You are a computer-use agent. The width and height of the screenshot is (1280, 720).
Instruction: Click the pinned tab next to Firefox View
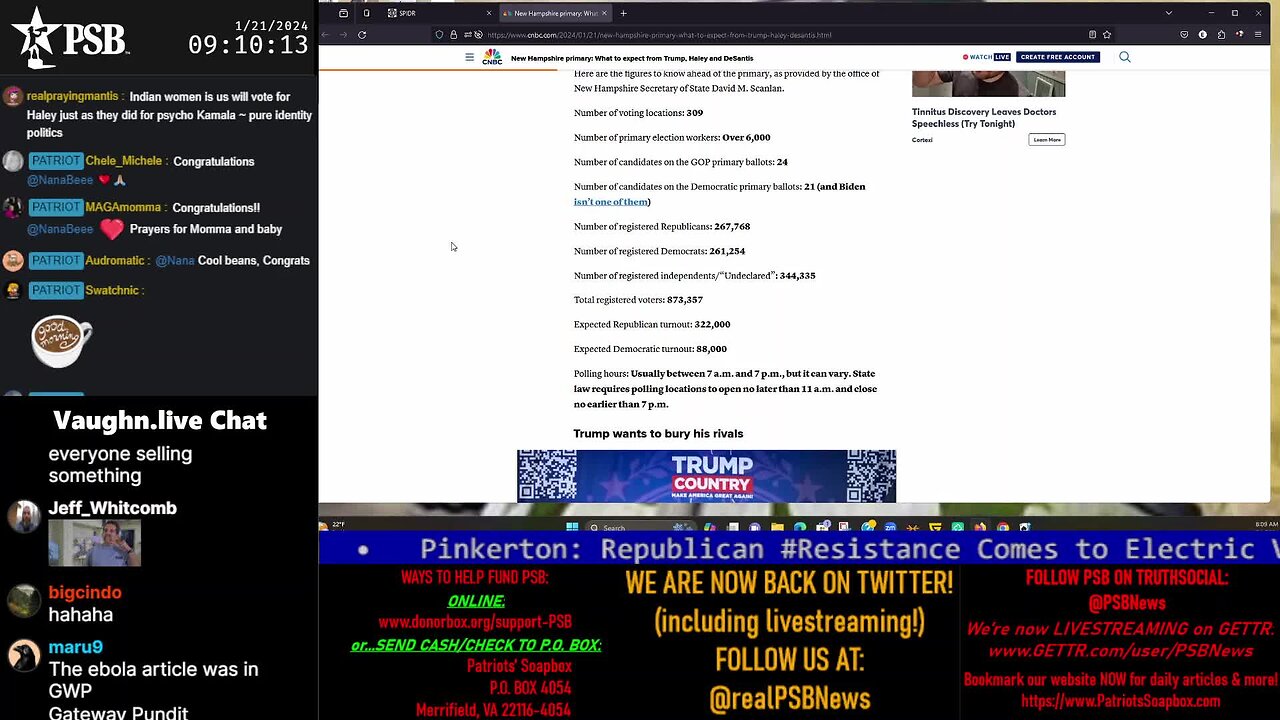pos(366,13)
